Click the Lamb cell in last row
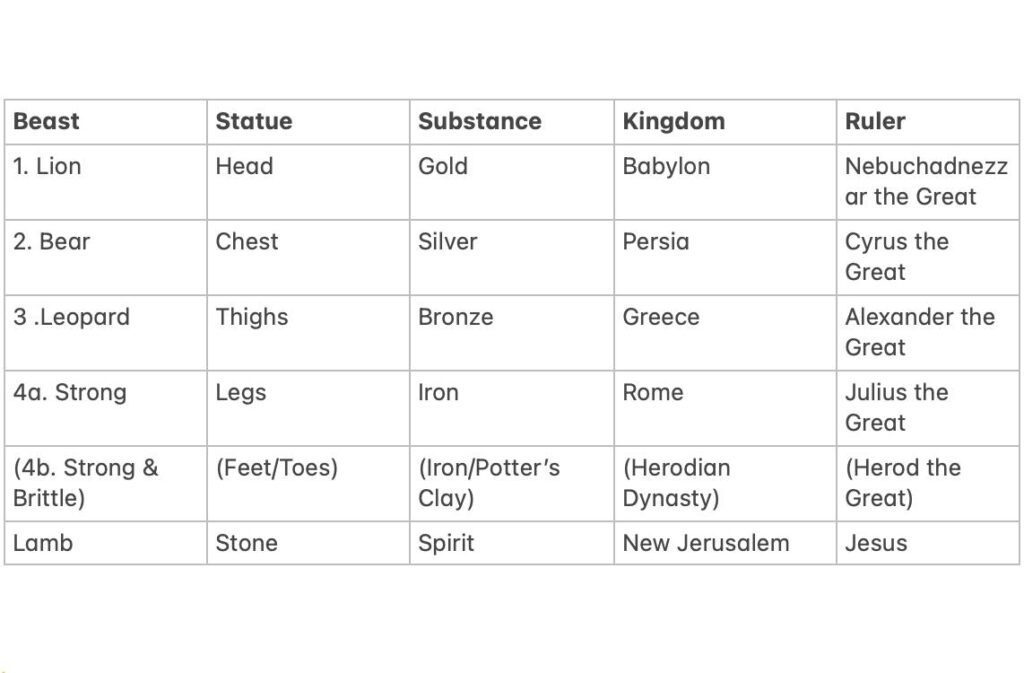Image resolution: width=1024 pixels, height=673 pixels. click(x=43, y=543)
